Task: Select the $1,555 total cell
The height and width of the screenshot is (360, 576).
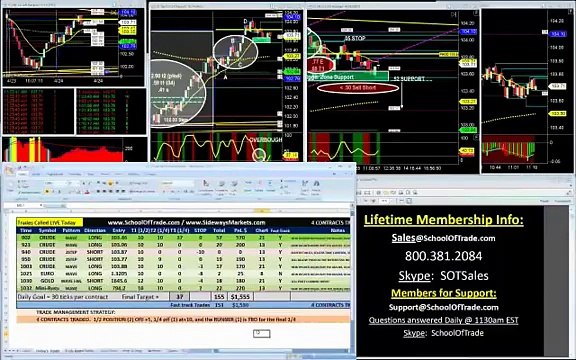Action: (240, 296)
